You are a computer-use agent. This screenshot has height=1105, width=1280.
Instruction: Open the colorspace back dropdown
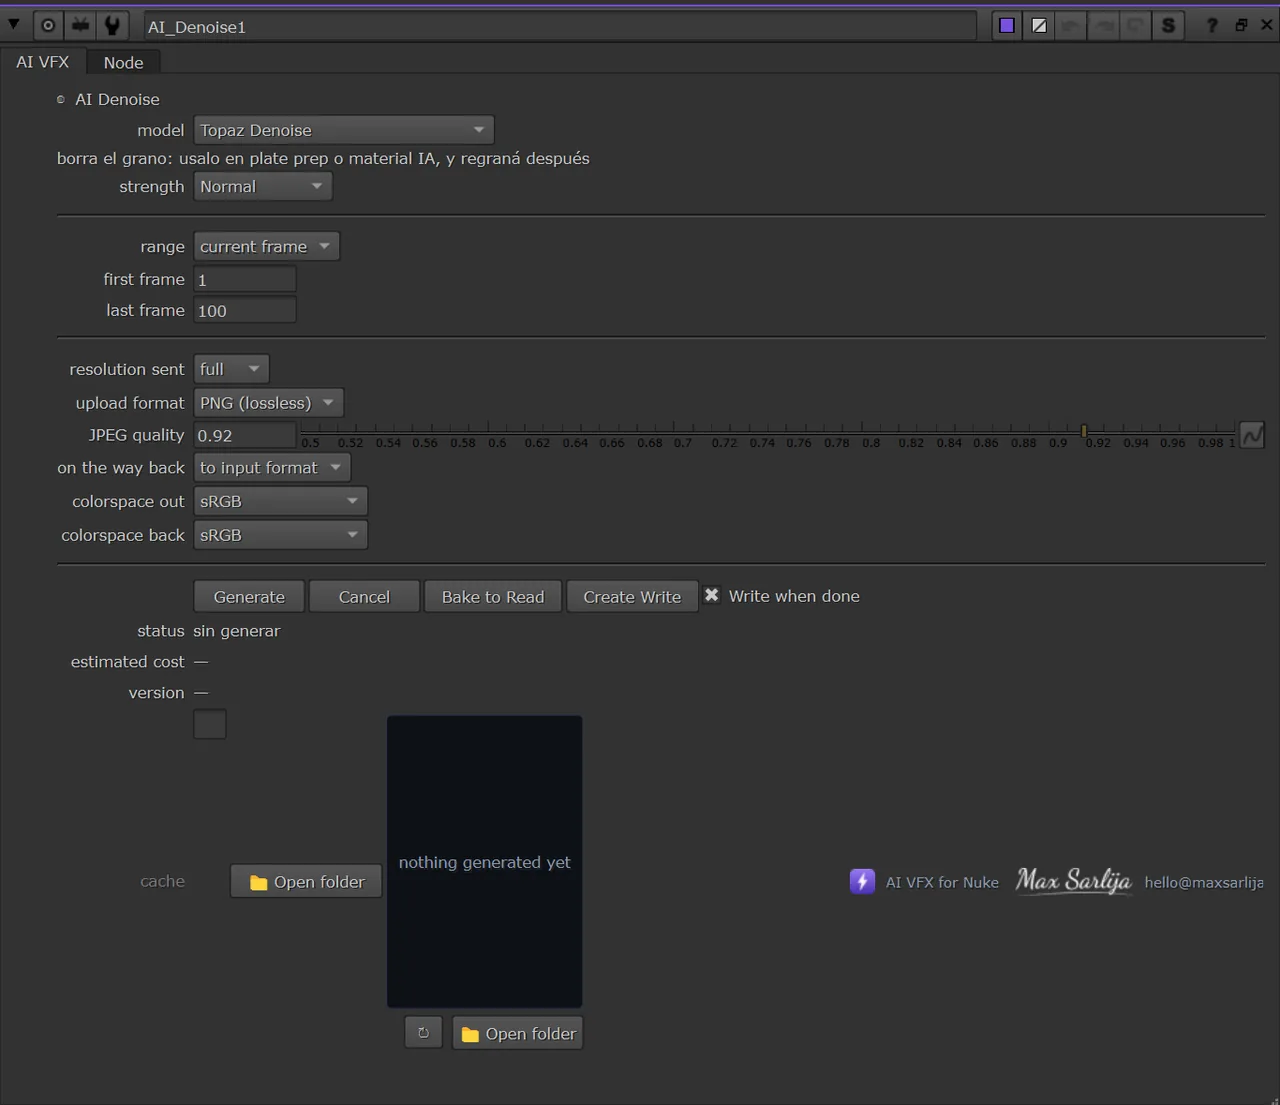(280, 535)
